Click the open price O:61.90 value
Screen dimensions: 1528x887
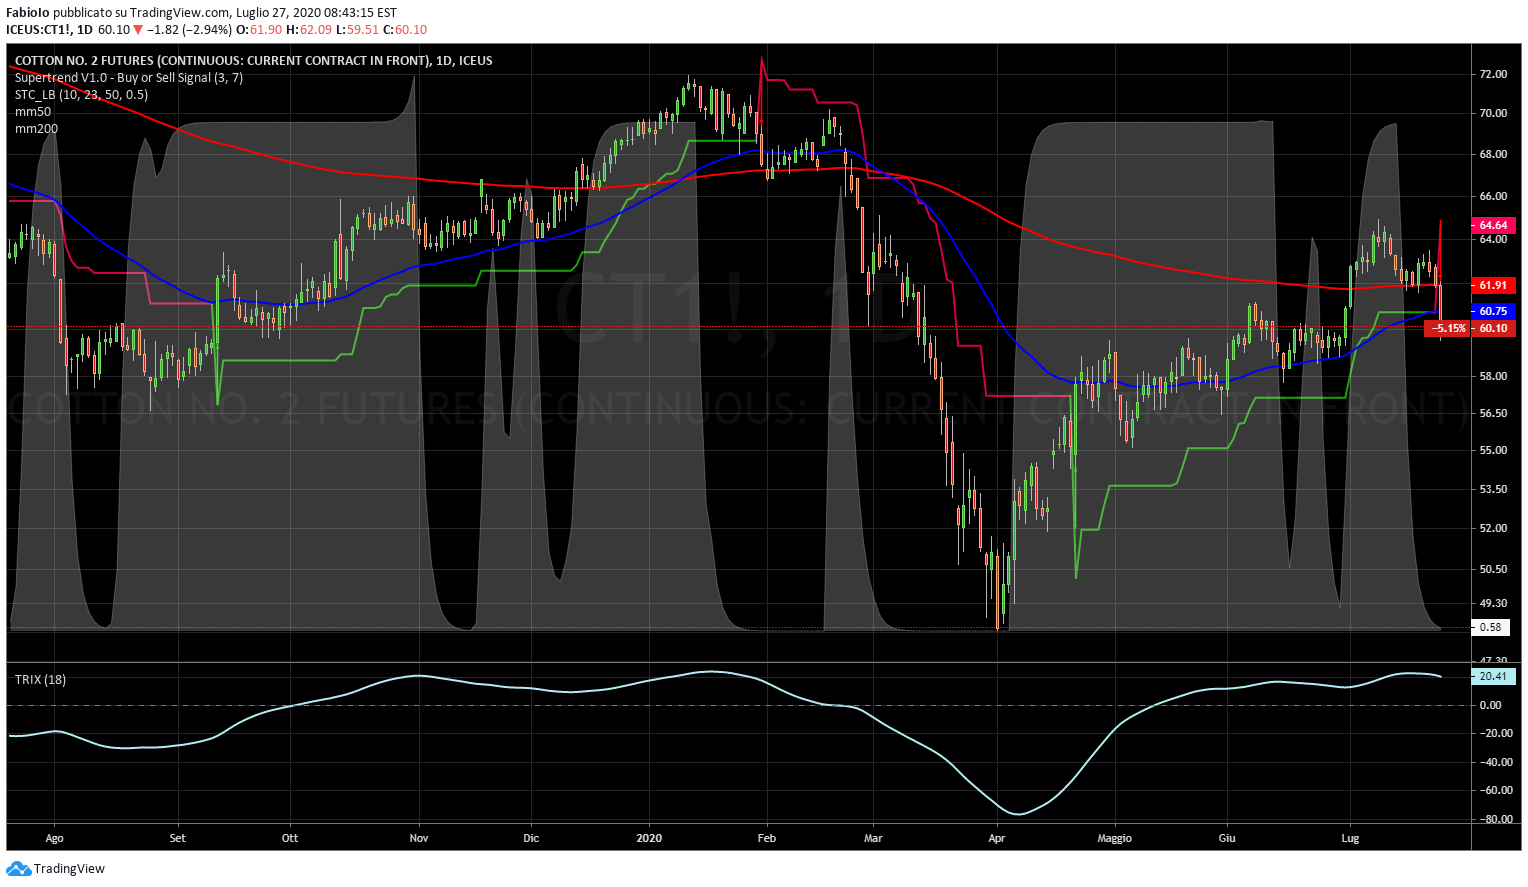pyautogui.click(x=259, y=30)
